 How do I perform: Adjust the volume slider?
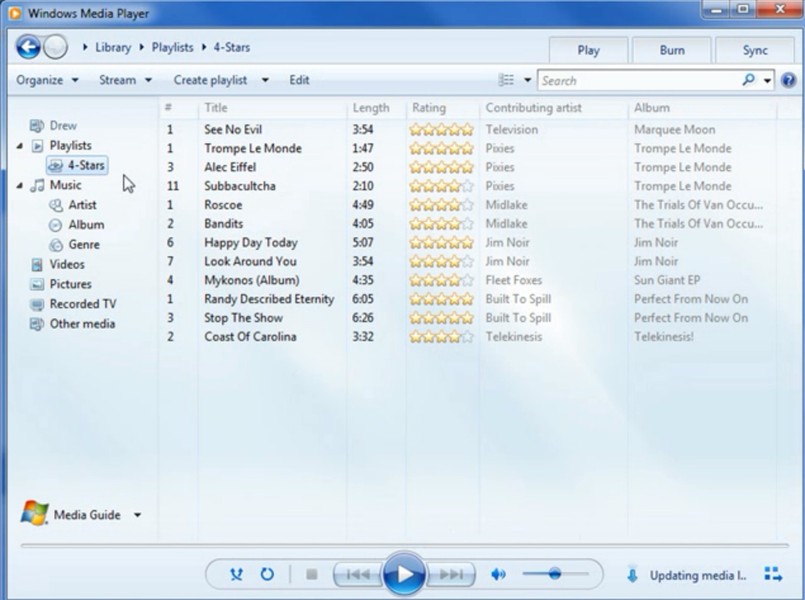[x=555, y=574]
